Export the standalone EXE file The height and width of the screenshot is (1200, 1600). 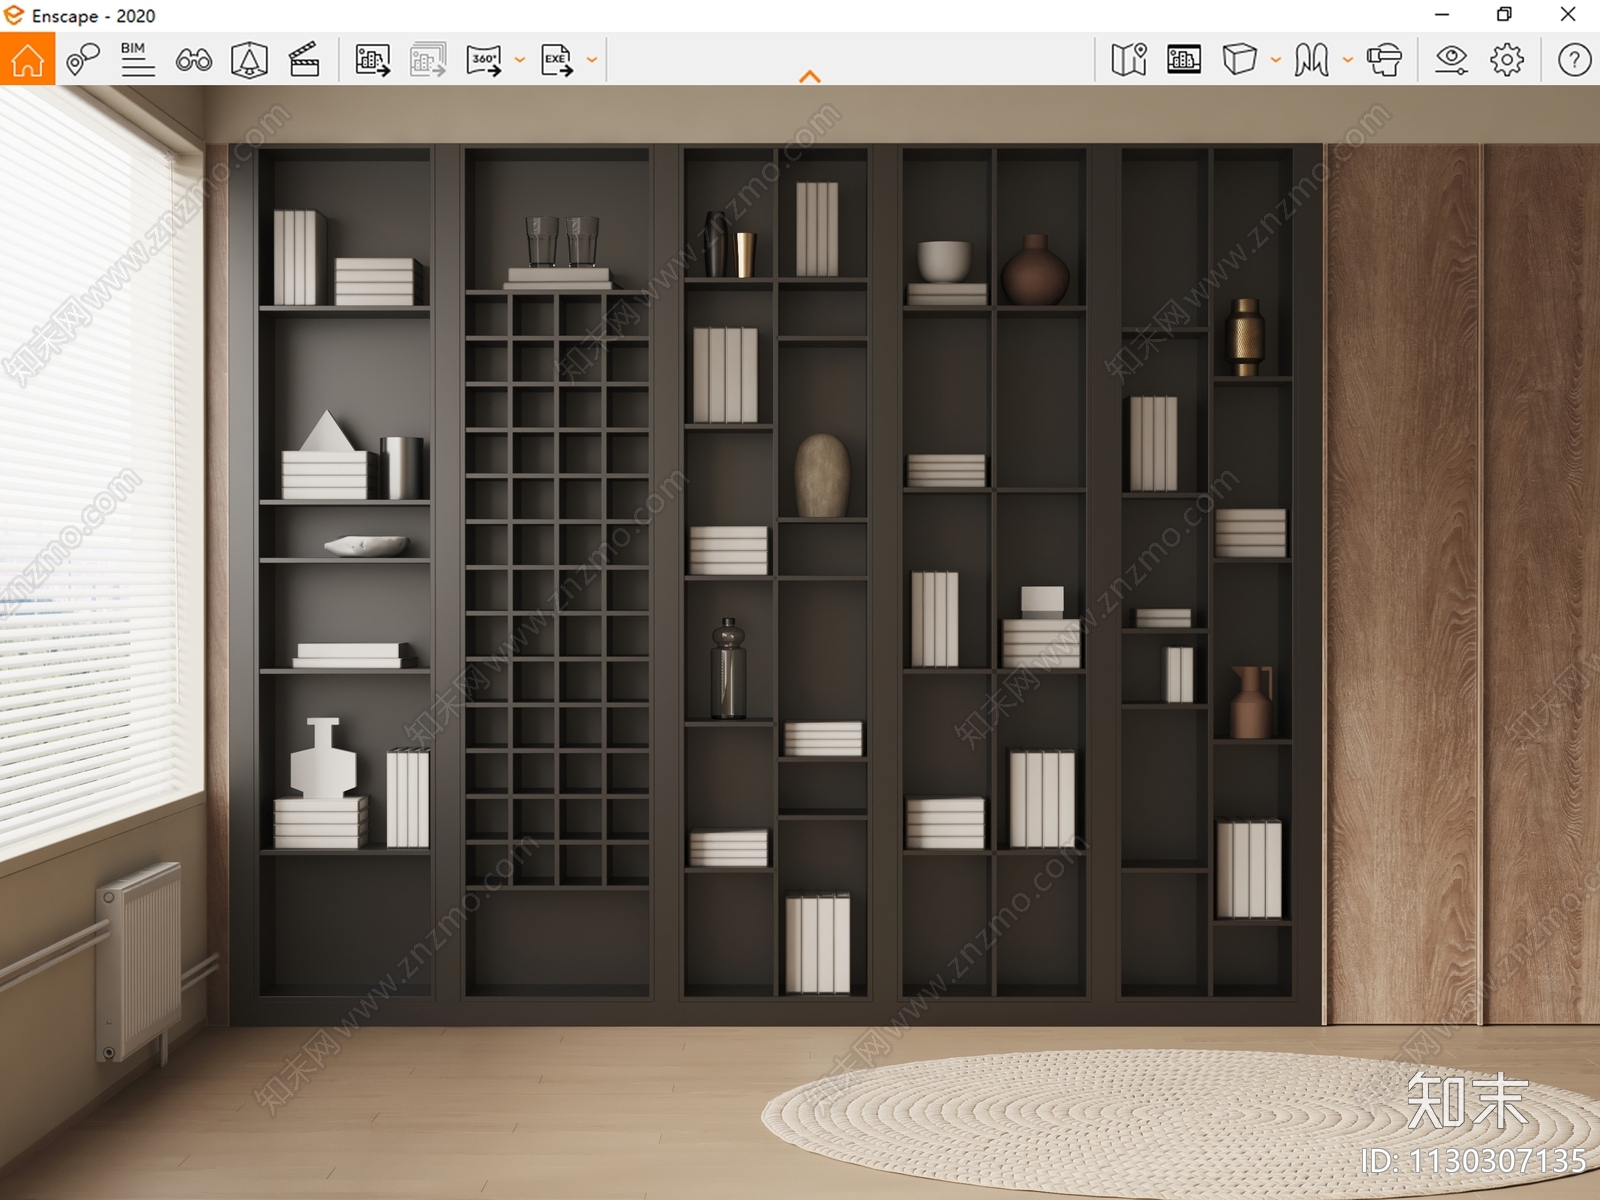pyautogui.click(x=557, y=60)
